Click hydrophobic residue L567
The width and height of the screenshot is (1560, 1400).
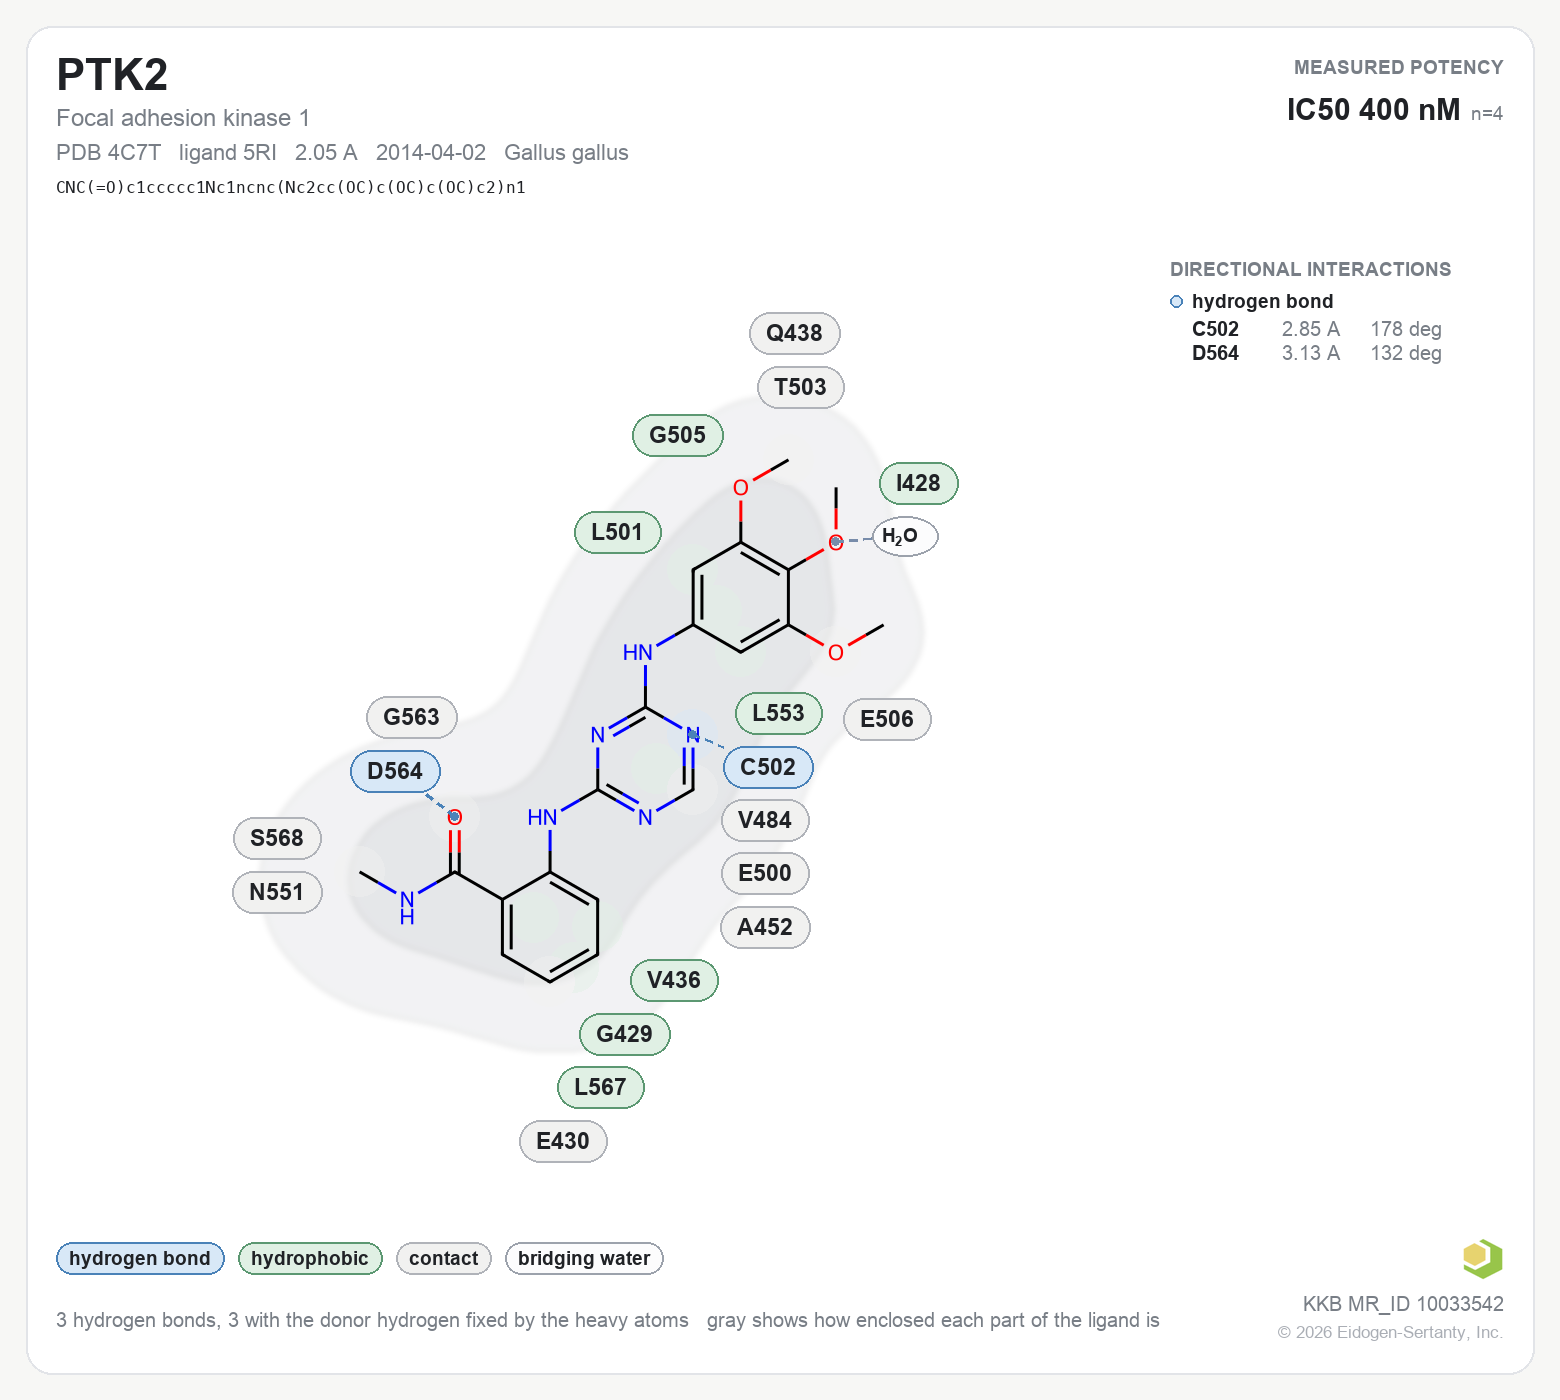(x=600, y=1087)
